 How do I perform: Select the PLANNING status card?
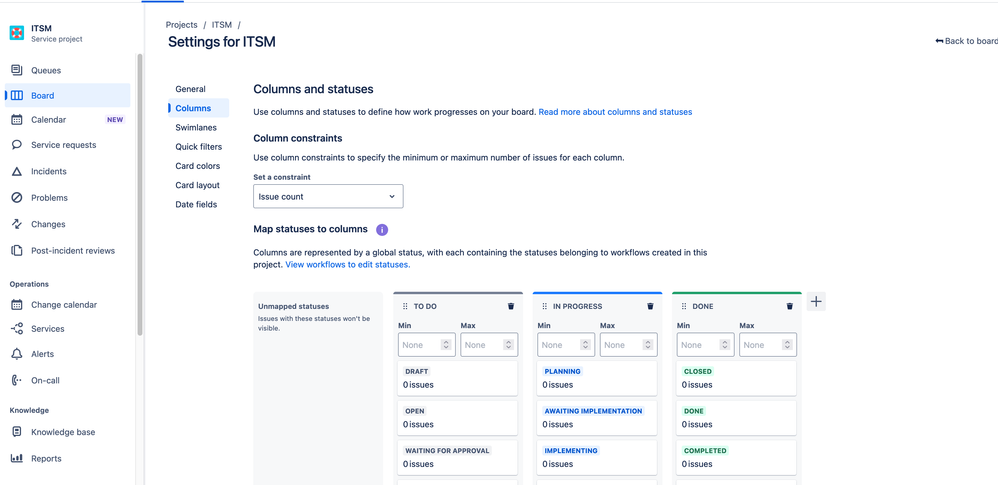point(596,378)
